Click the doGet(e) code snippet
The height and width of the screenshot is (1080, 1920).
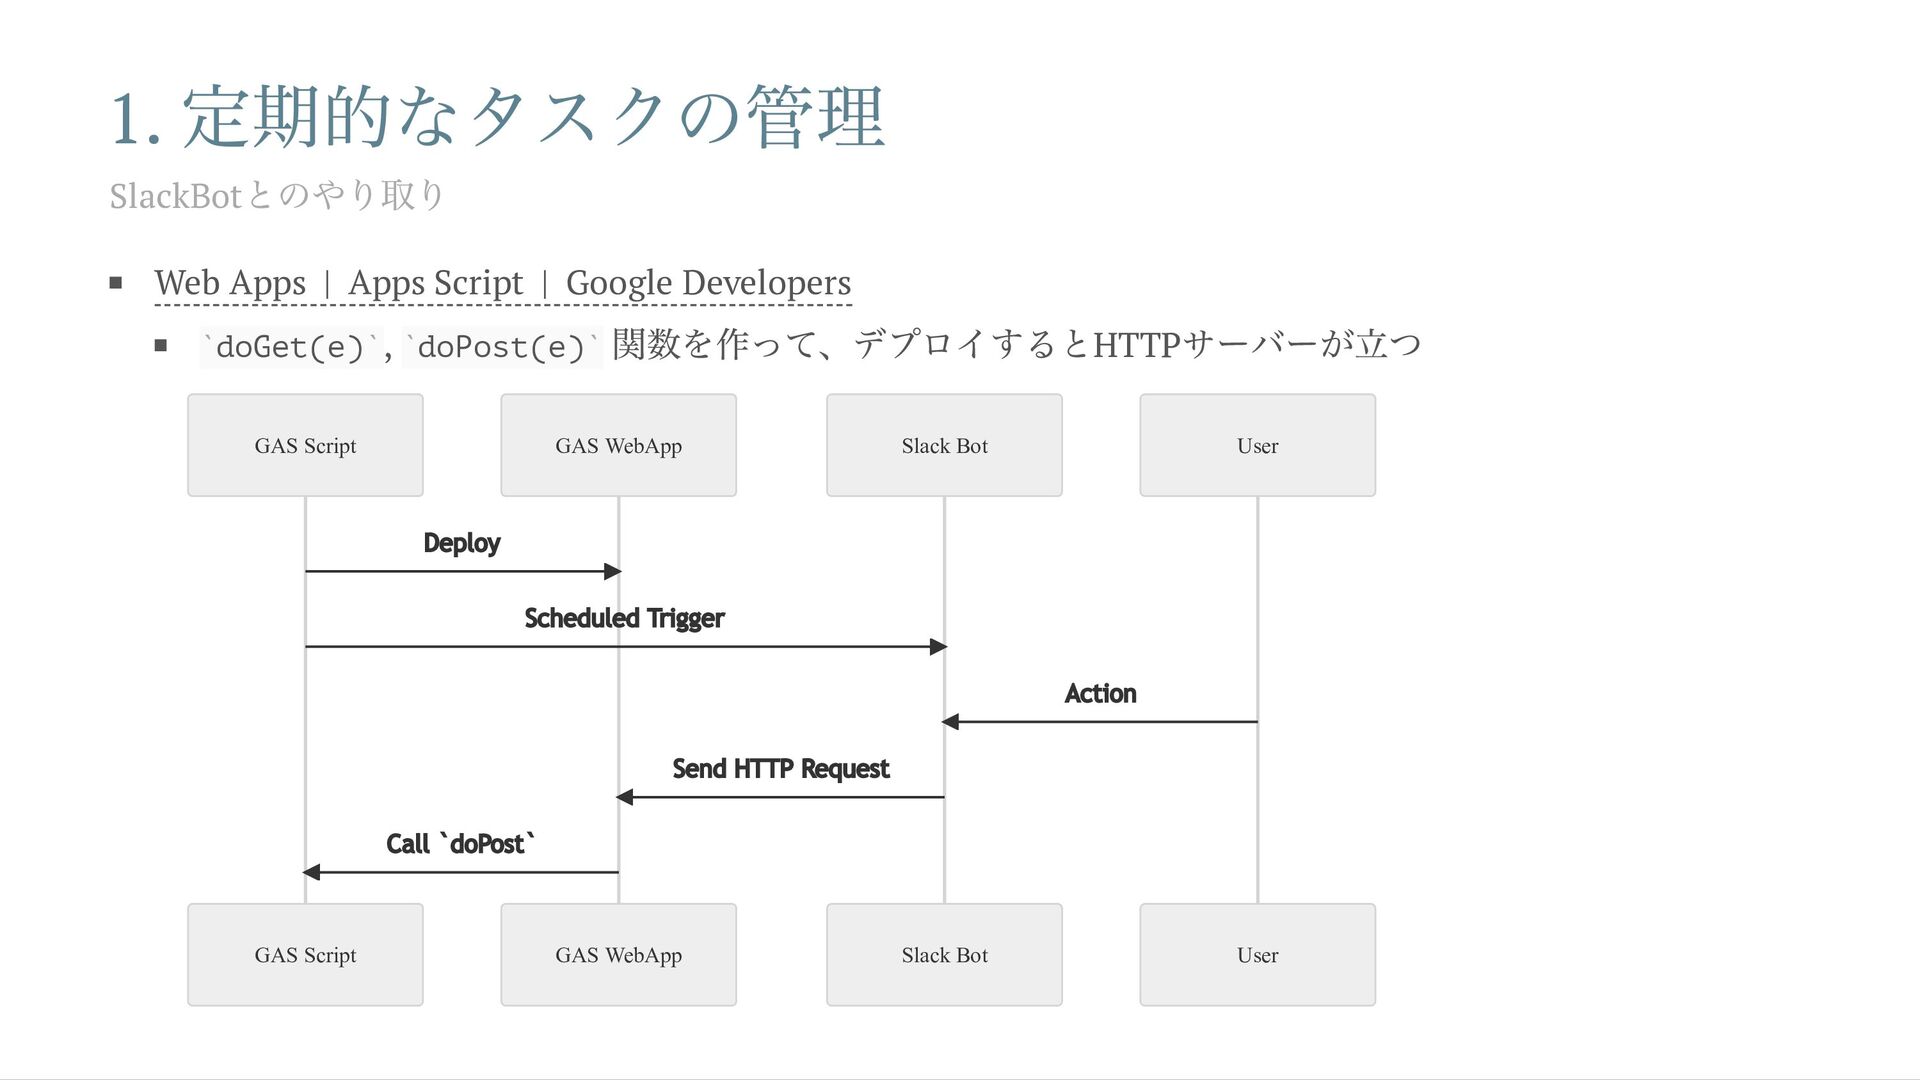[290, 347]
